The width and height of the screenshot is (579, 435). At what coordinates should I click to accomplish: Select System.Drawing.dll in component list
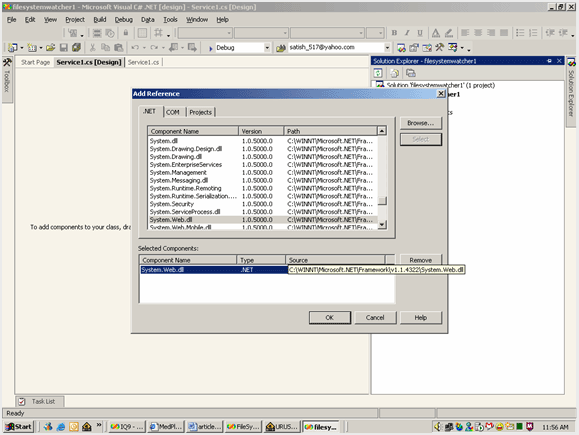pos(263,157)
